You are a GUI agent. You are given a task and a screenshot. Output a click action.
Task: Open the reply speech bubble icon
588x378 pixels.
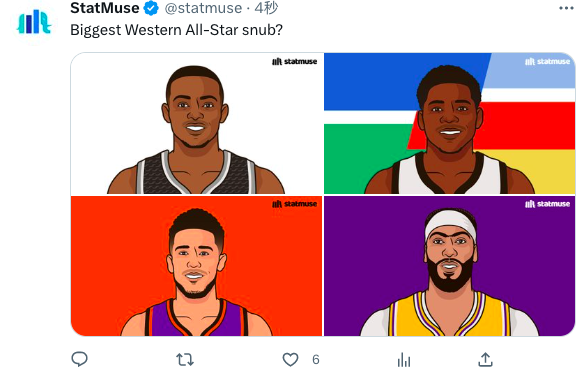[80, 359]
